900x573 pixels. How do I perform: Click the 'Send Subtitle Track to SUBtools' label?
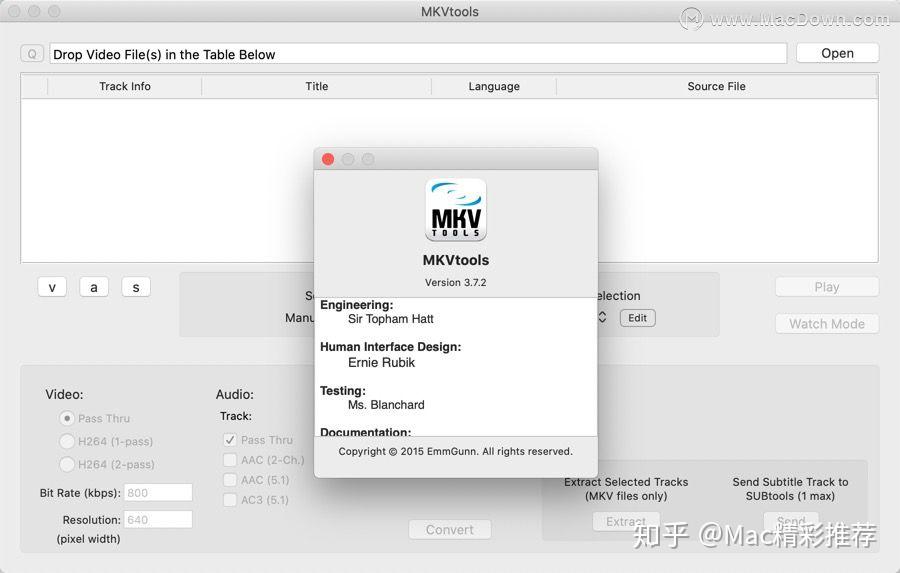tap(790, 489)
